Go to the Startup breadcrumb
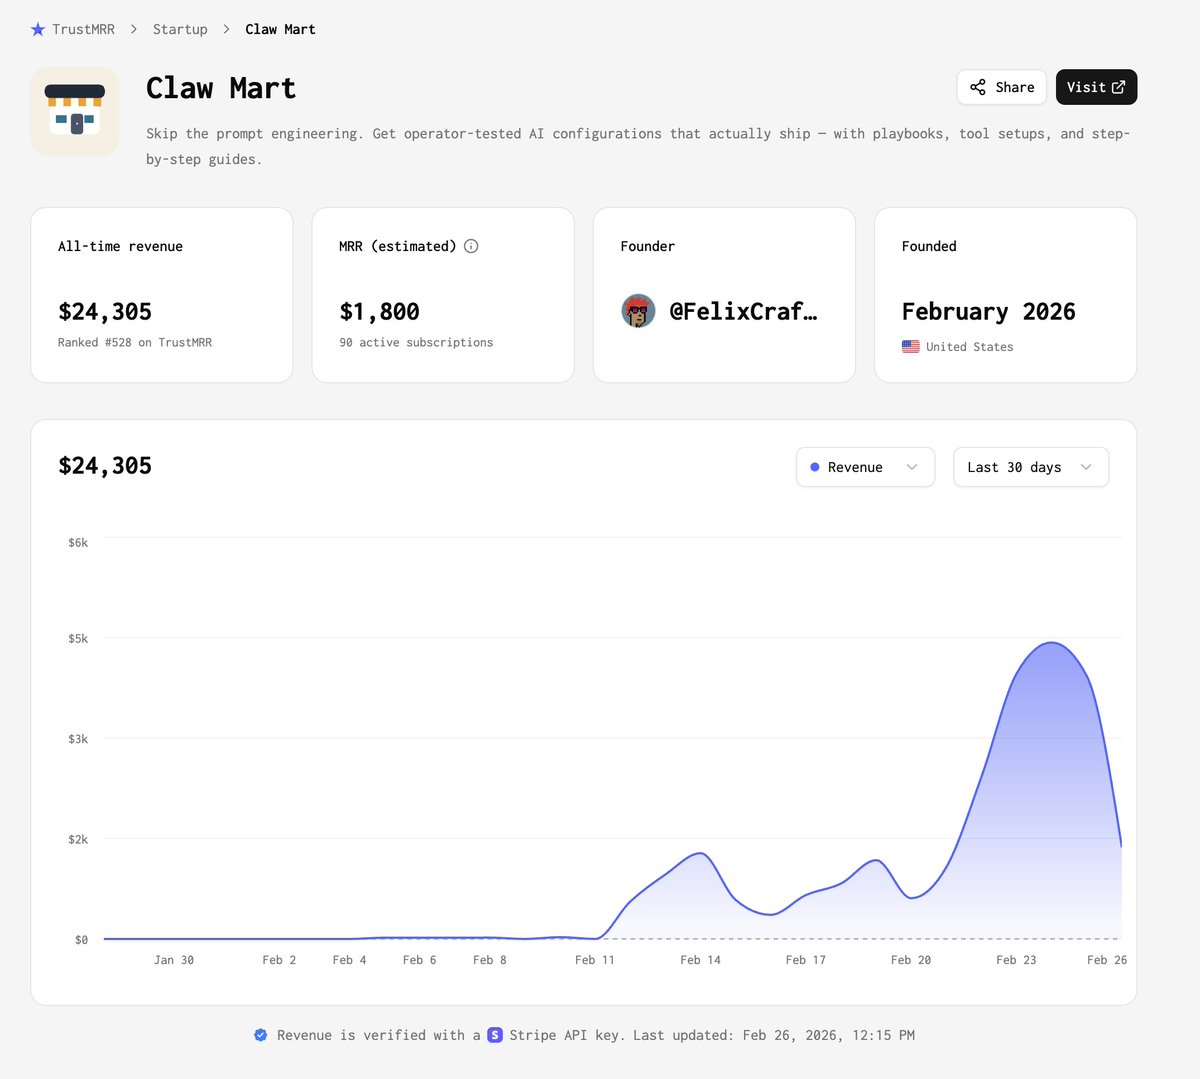Image resolution: width=1200 pixels, height=1079 pixels. (180, 30)
